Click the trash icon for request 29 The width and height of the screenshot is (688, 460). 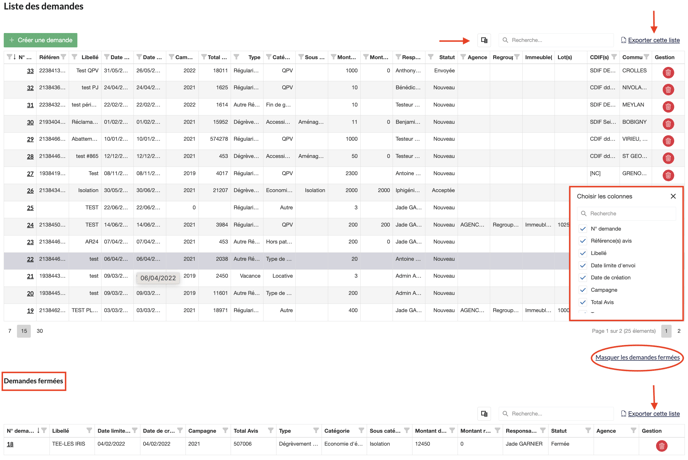pyautogui.click(x=668, y=141)
